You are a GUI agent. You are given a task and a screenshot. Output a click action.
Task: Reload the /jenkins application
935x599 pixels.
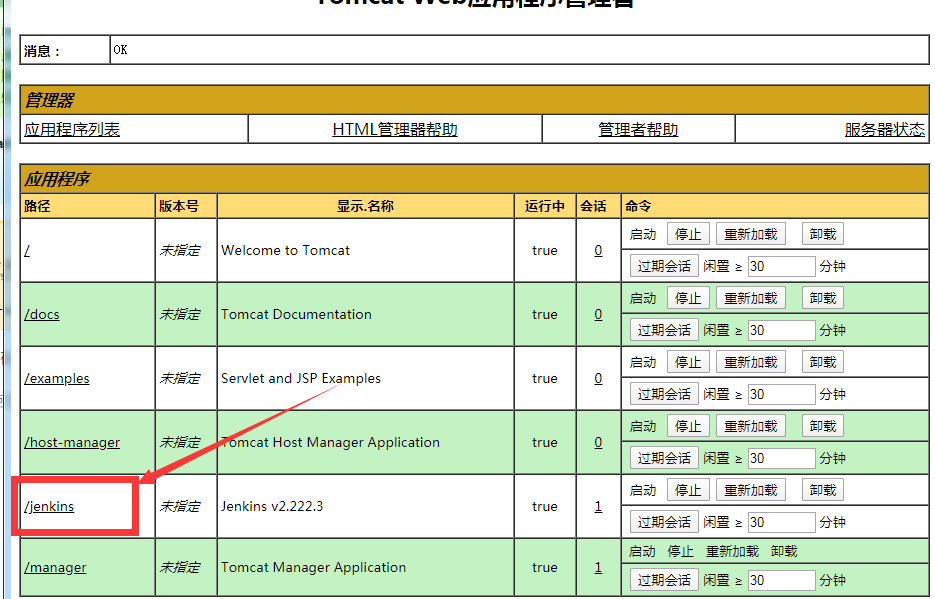(751, 490)
